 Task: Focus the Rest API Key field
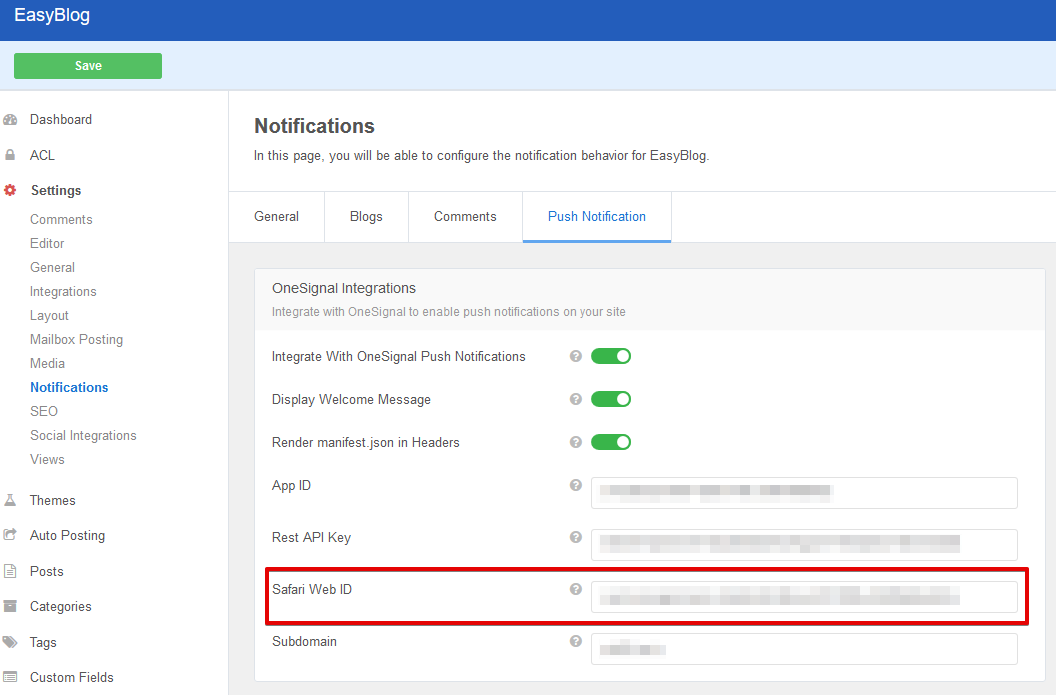click(x=804, y=545)
